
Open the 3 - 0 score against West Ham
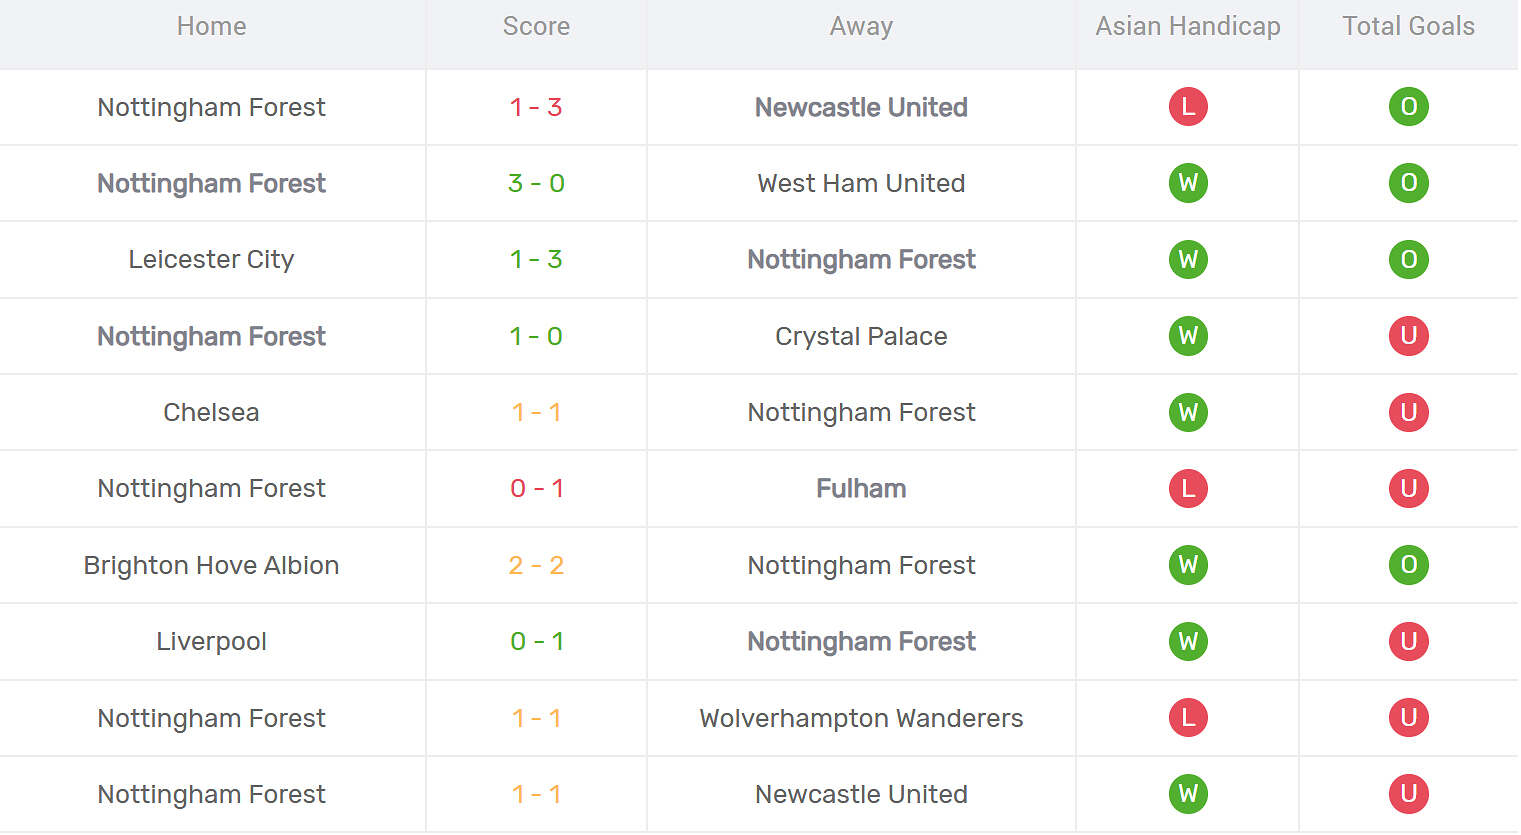(536, 183)
